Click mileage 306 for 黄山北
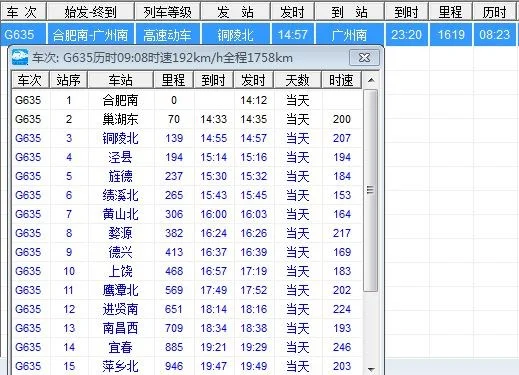 coord(174,214)
